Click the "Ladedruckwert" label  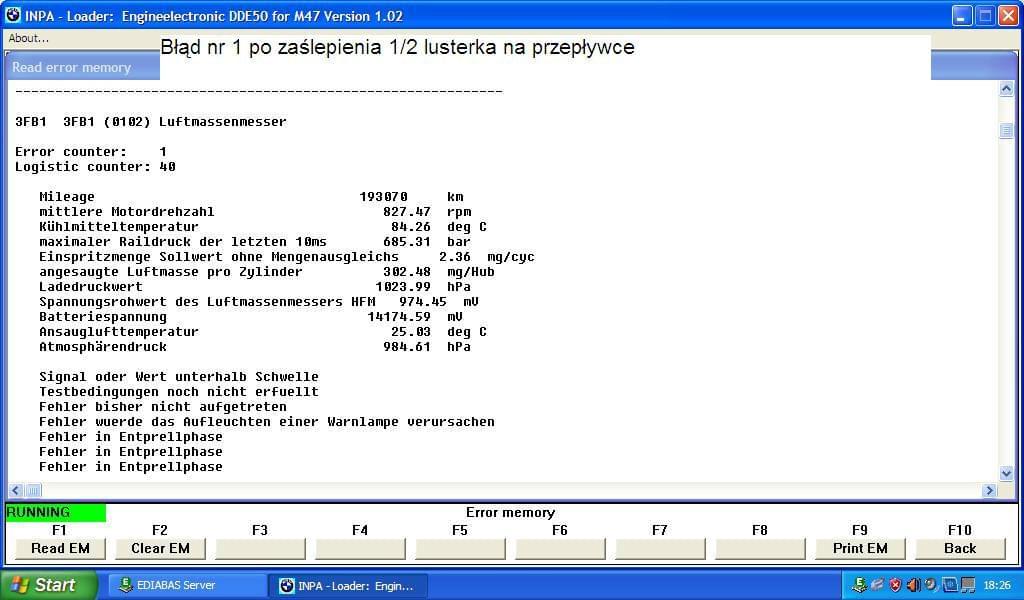tap(91, 287)
